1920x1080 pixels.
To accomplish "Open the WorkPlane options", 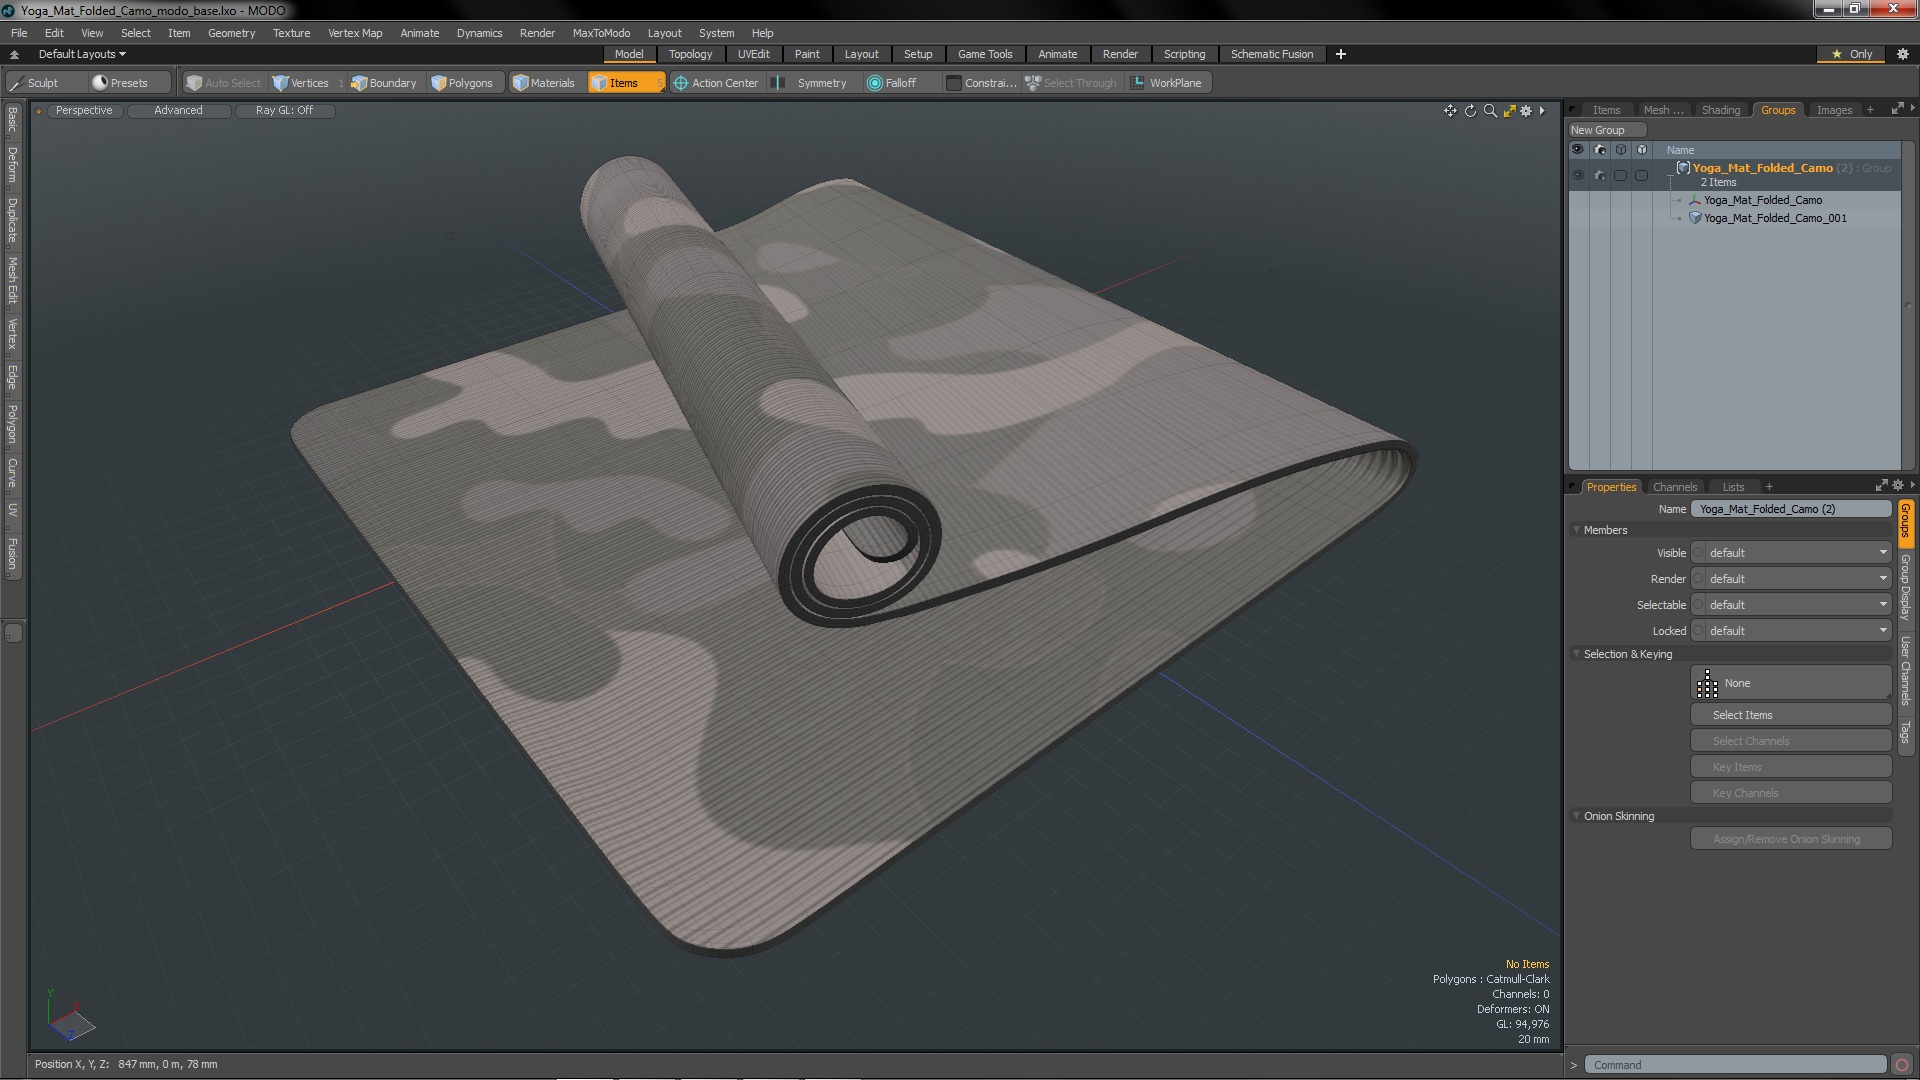I will [x=1167, y=83].
